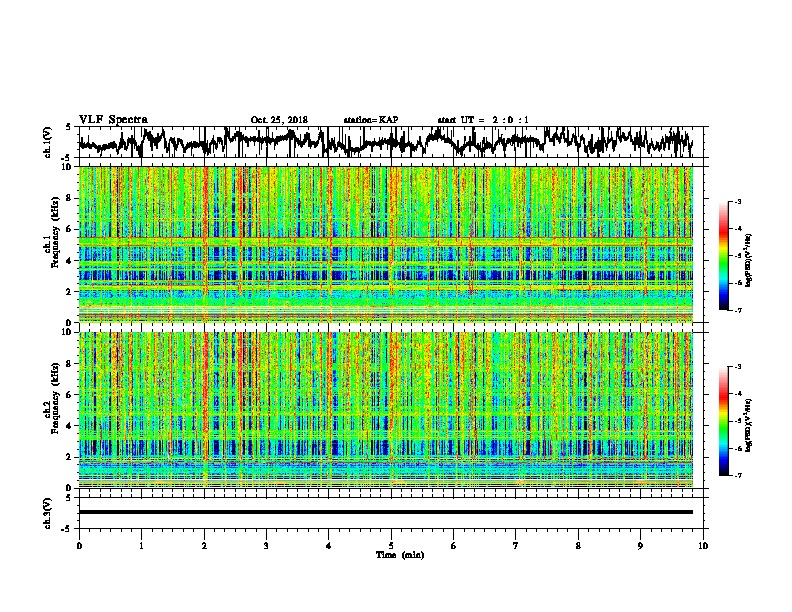Select the date text "Oct. 25, 2018"
Screen dimensions: 792x612
[279, 120]
